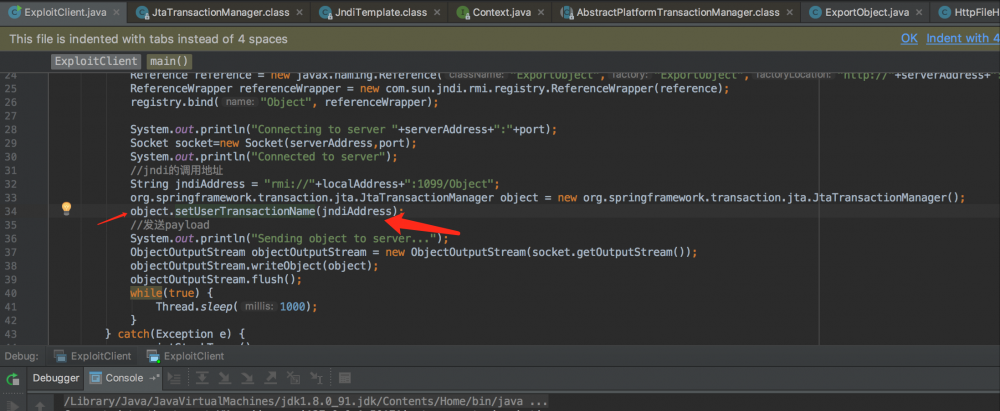Click line number 40 in the gutter
The width and height of the screenshot is (1000, 411).
coord(10,293)
